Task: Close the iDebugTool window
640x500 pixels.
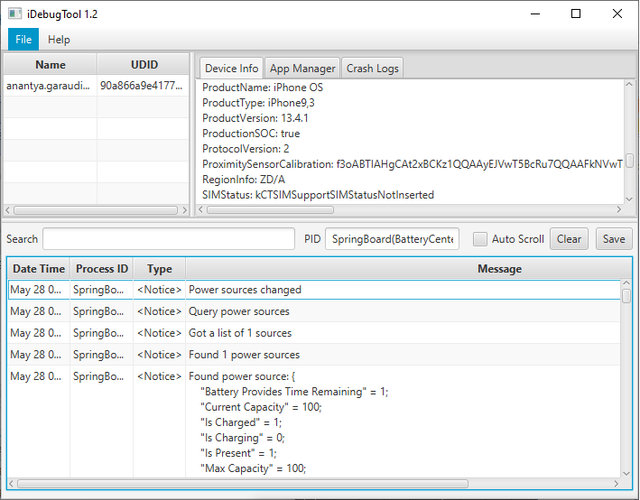Action: point(617,14)
